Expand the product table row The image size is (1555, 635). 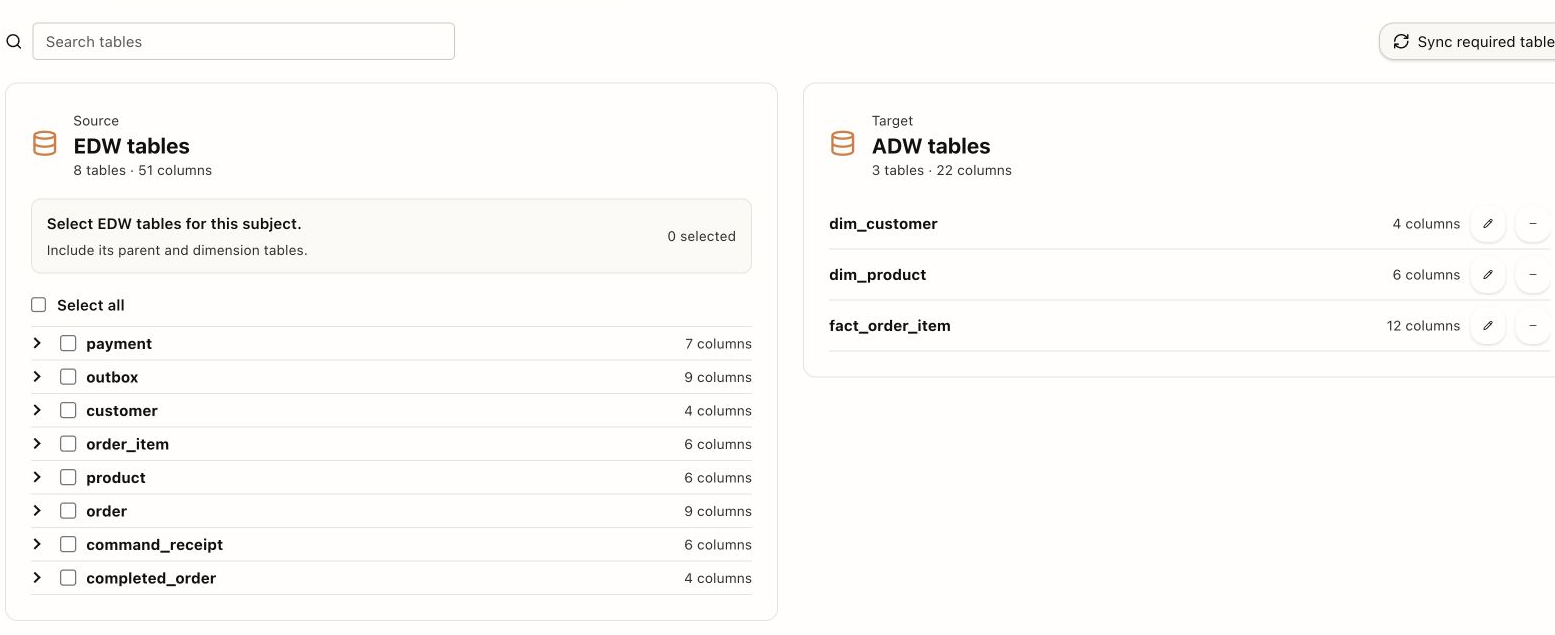37,477
